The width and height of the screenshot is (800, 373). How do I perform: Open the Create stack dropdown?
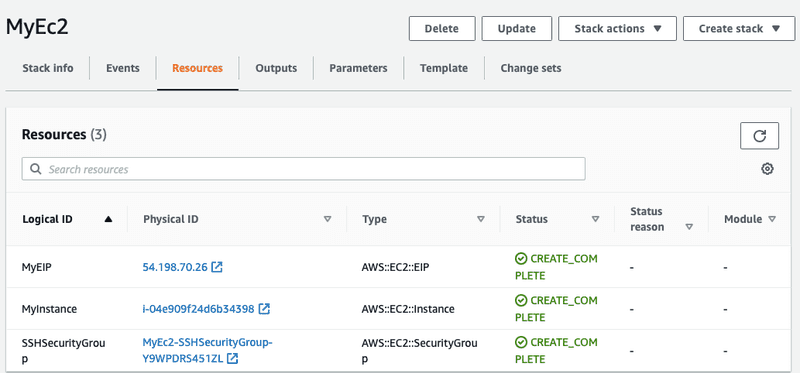pos(739,29)
